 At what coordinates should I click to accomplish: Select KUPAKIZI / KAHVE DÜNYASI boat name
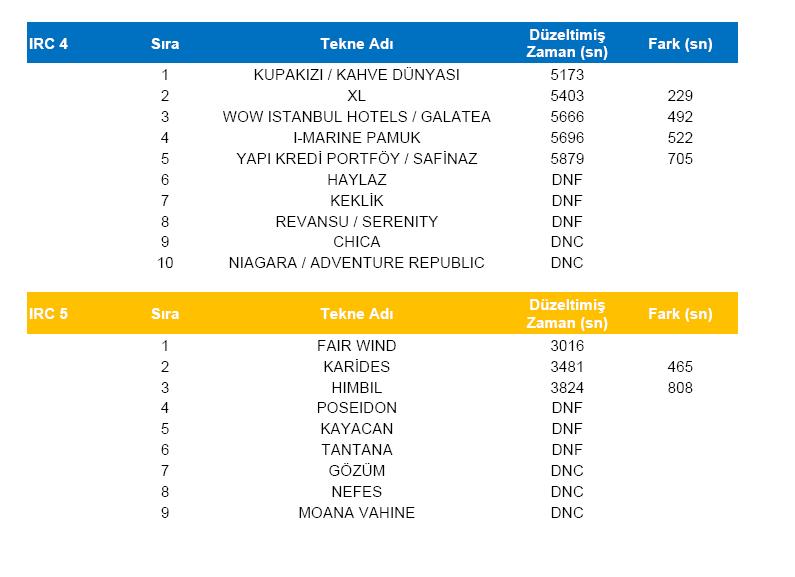[x=356, y=75]
